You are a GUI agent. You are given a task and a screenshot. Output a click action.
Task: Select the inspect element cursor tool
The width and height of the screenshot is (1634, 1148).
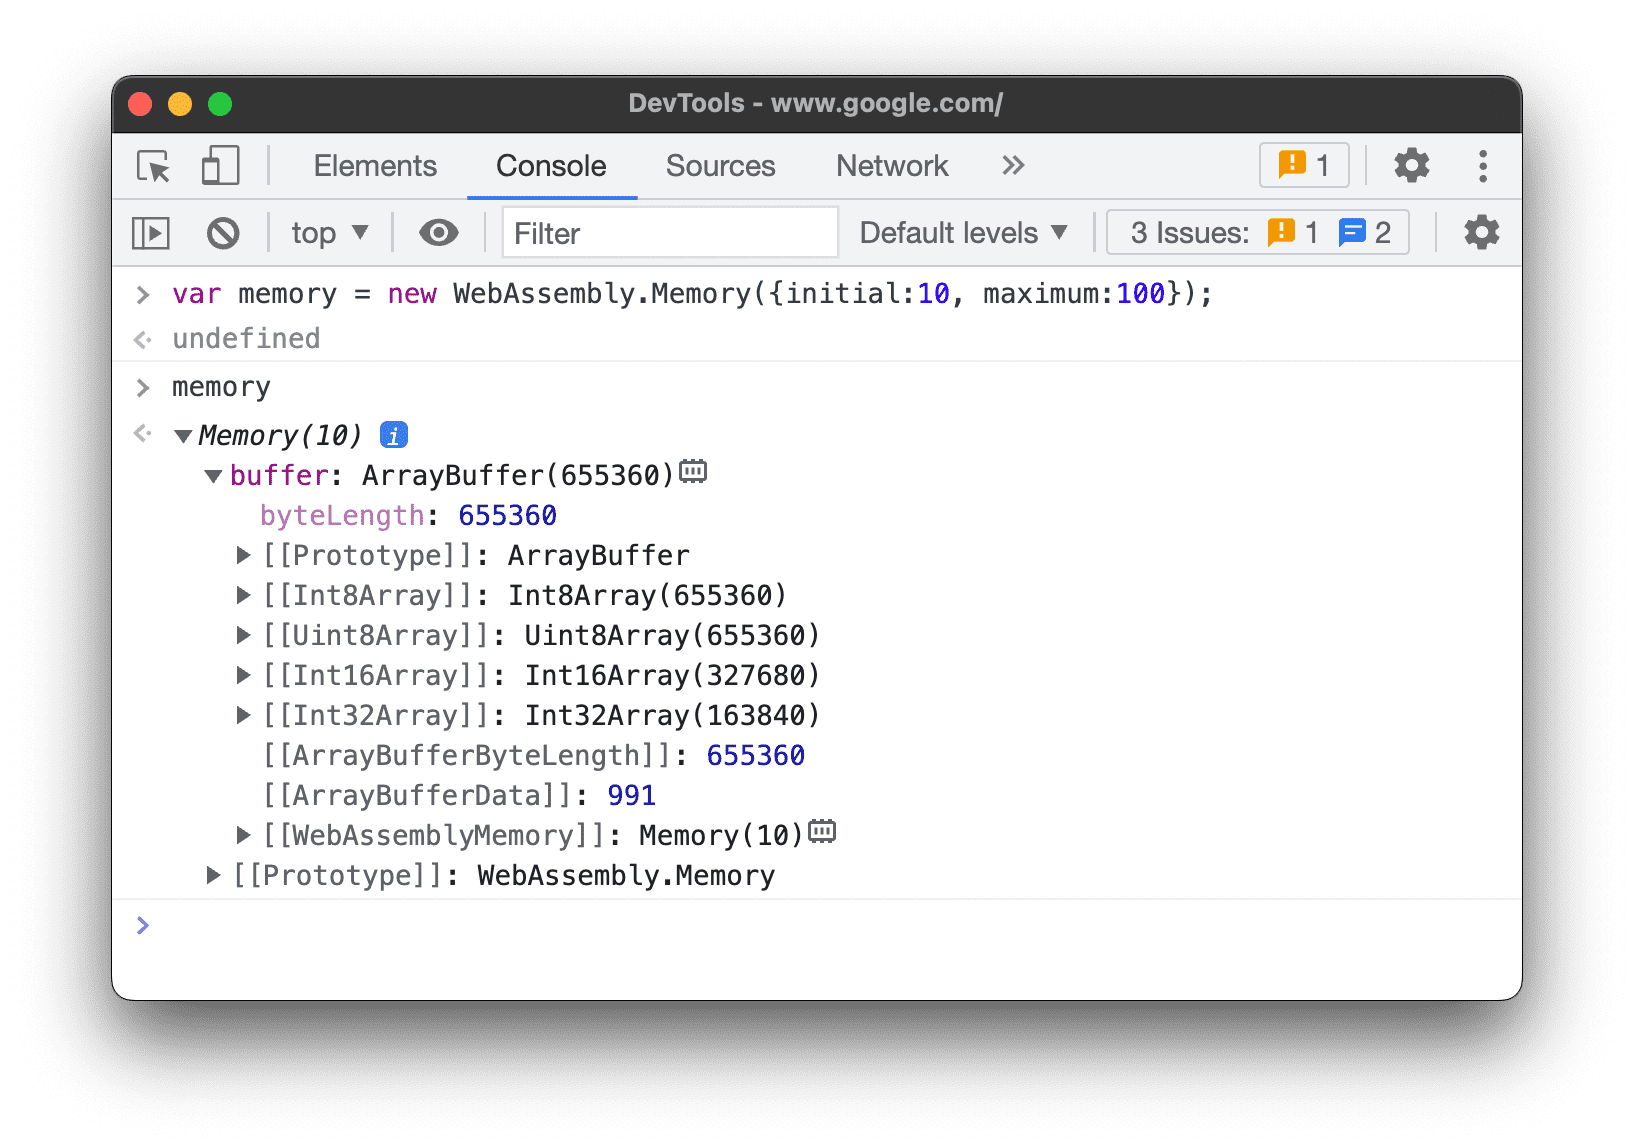coord(151,166)
